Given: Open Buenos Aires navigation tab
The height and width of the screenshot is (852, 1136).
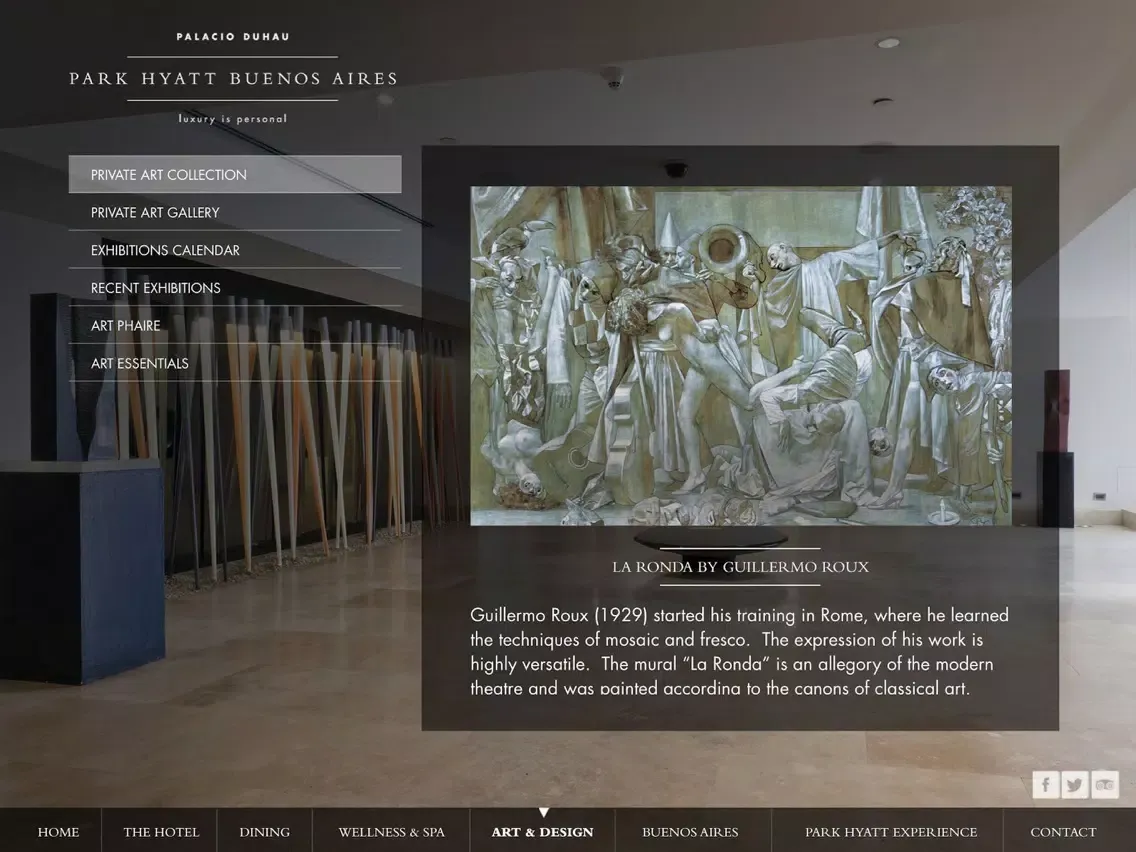Looking at the screenshot, I should point(690,832).
